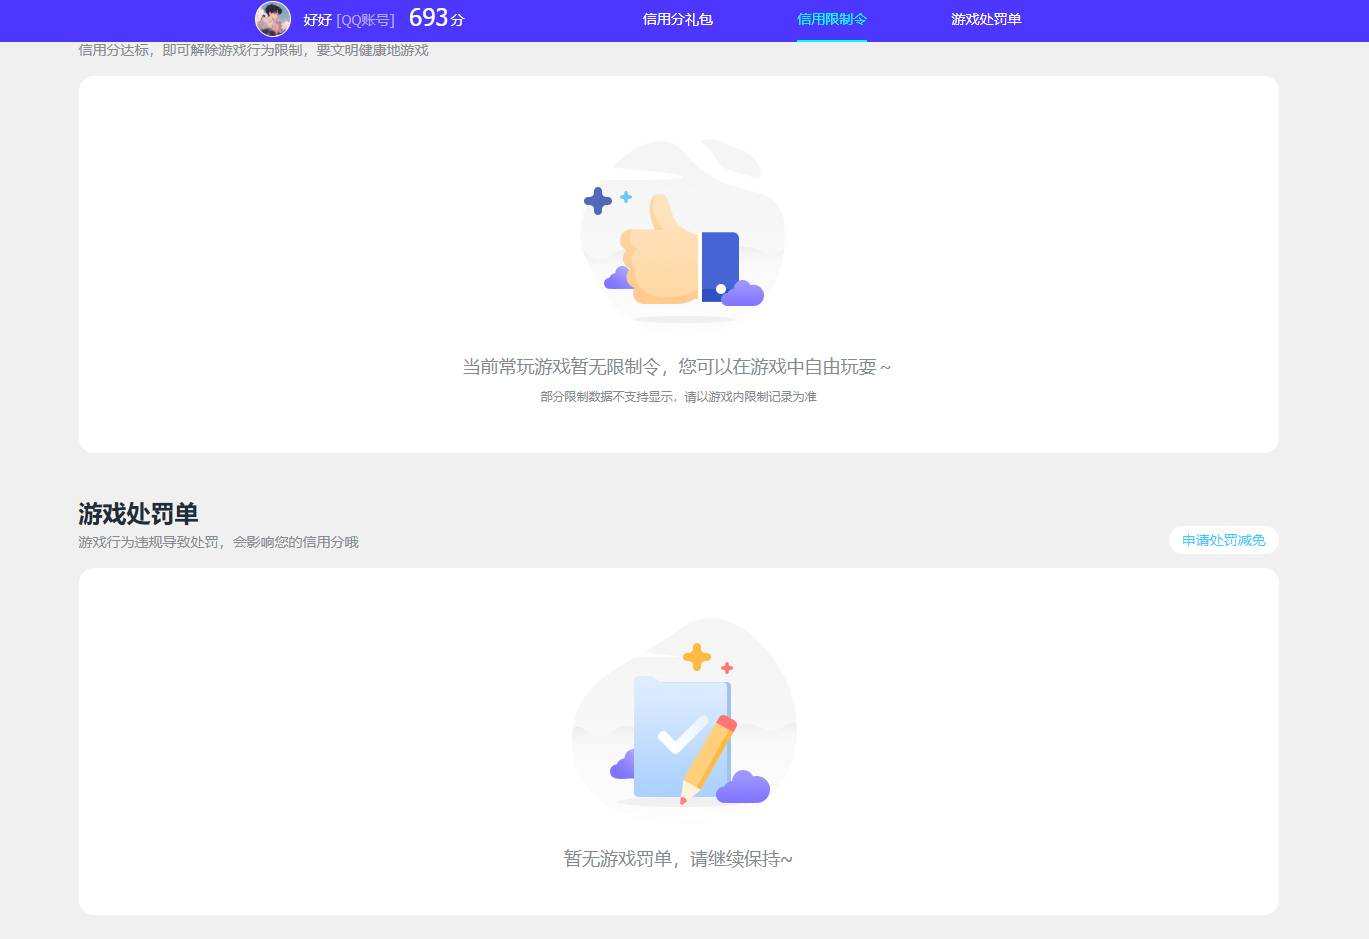1369x939 pixels.
Task: Click note 部分限制数据不支持显示
Action: point(608,397)
